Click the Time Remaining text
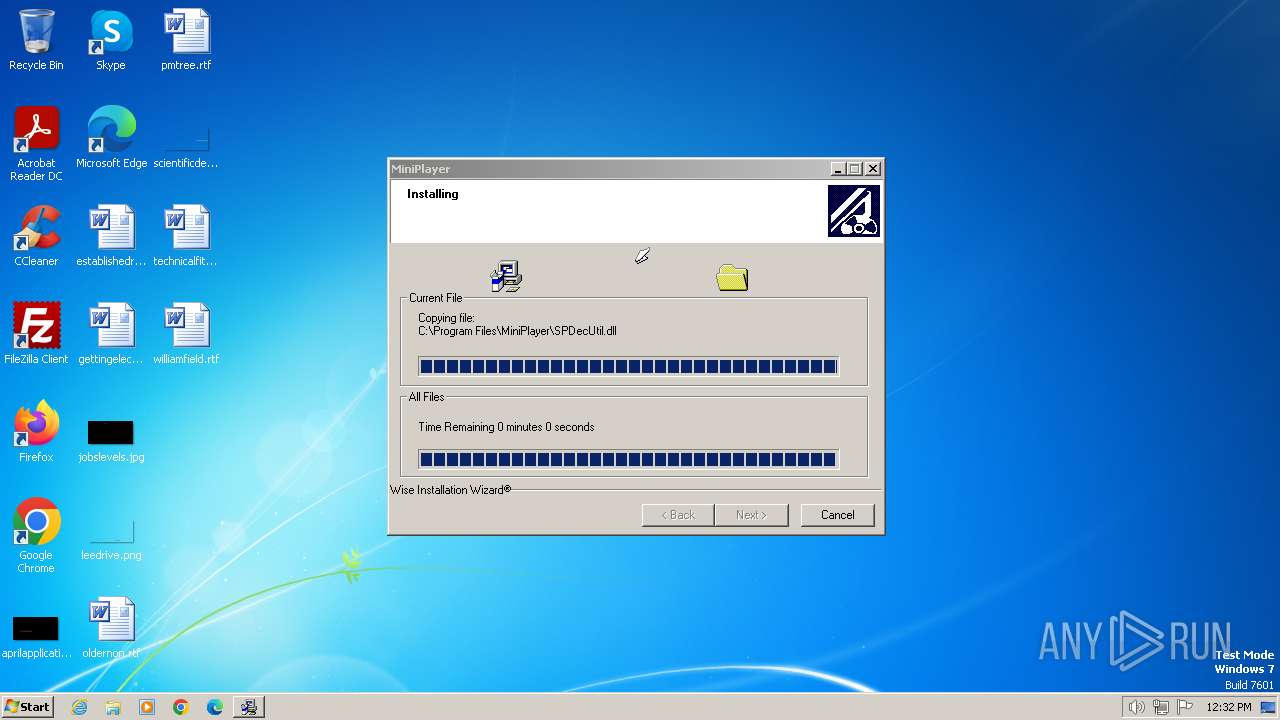The width and height of the screenshot is (1280, 720). (506, 427)
